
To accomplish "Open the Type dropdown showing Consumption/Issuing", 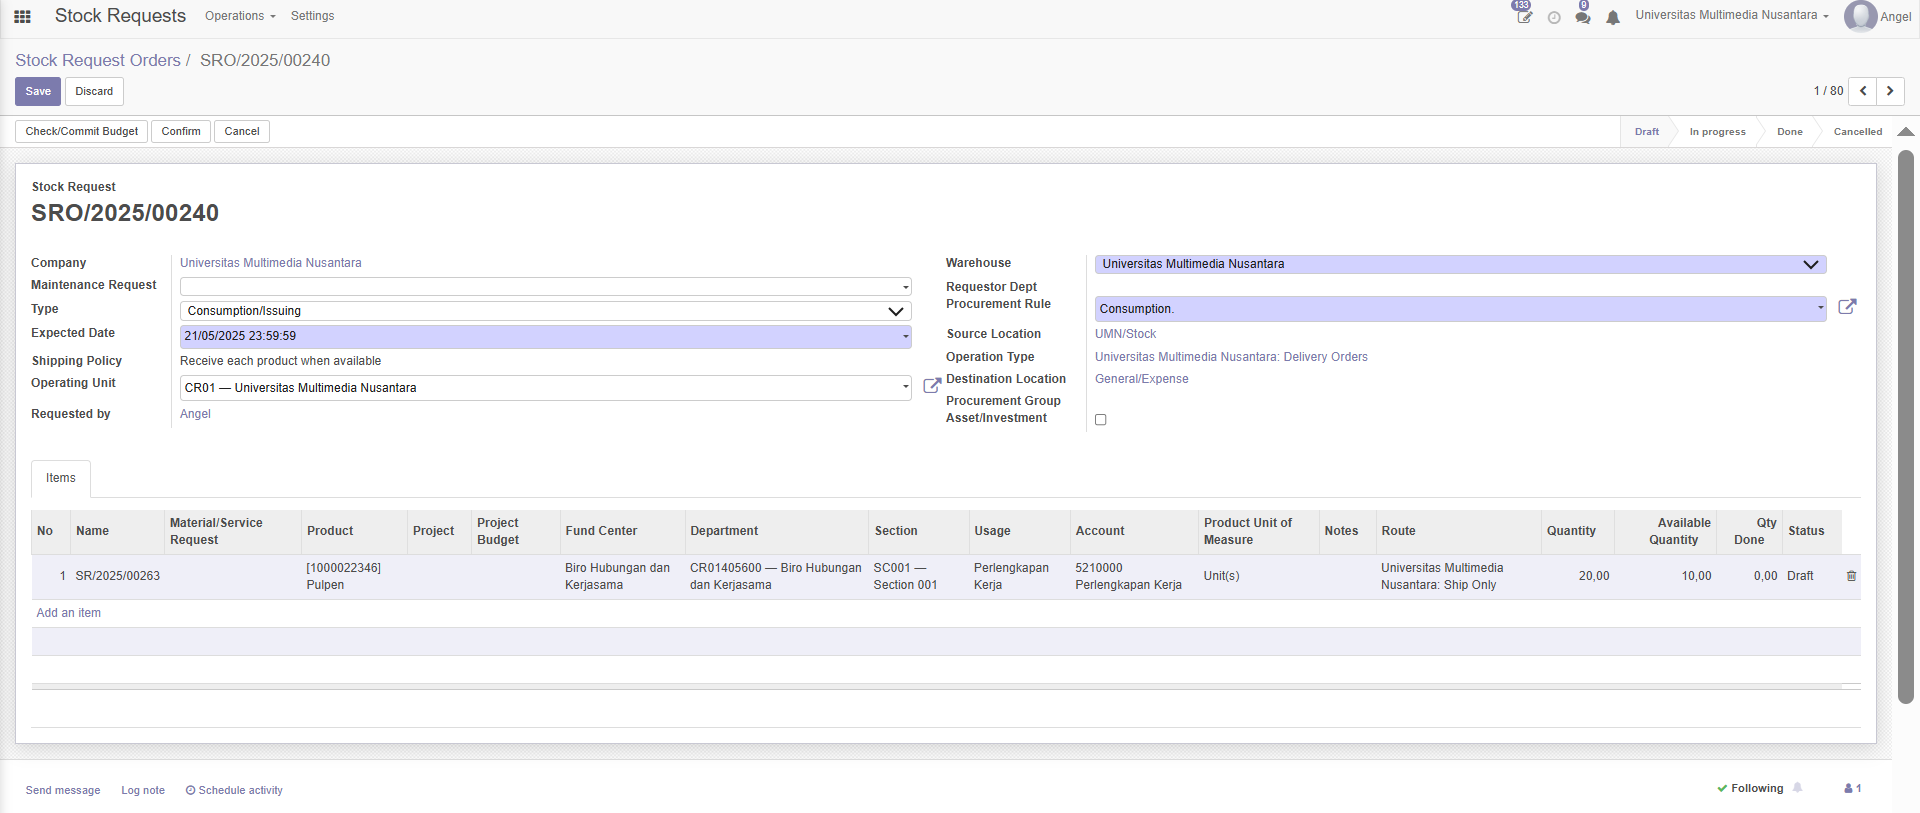I will tap(545, 311).
